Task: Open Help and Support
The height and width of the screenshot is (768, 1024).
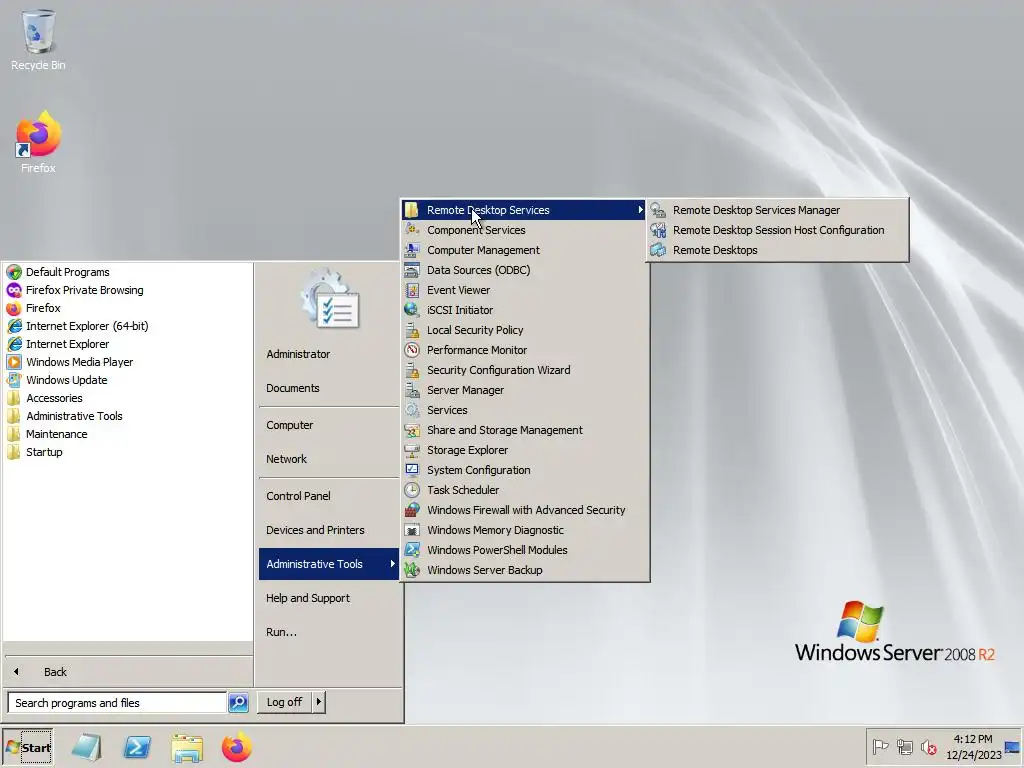Action: 329,598
